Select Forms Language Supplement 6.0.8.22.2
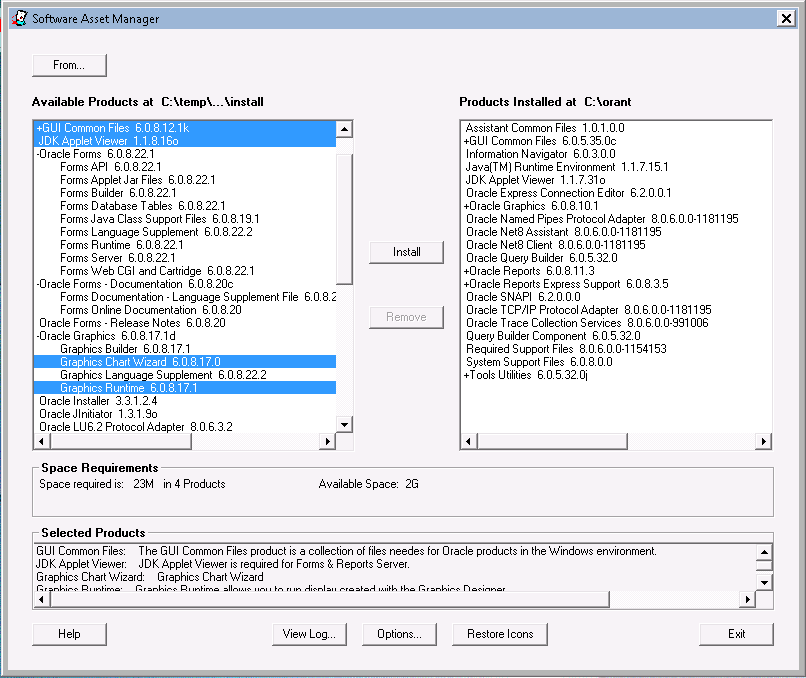806x678 pixels. [x=156, y=232]
